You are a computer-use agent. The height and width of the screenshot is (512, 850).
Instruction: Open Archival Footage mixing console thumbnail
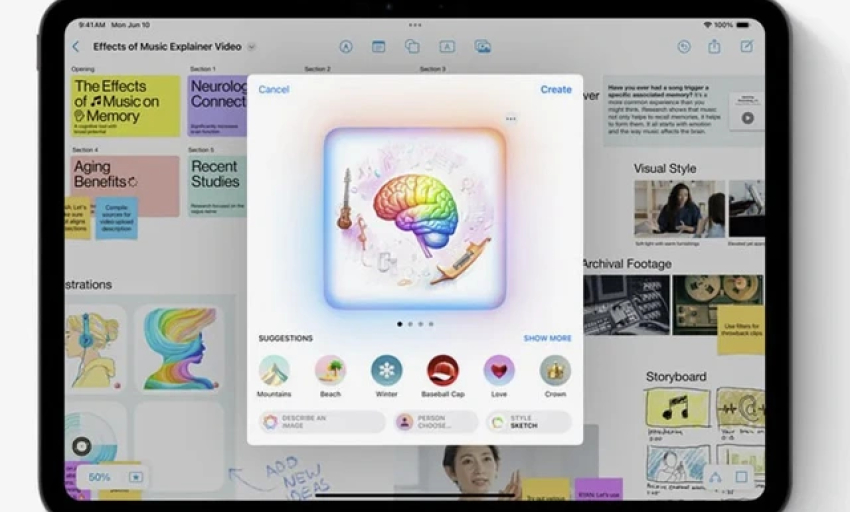(627, 305)
